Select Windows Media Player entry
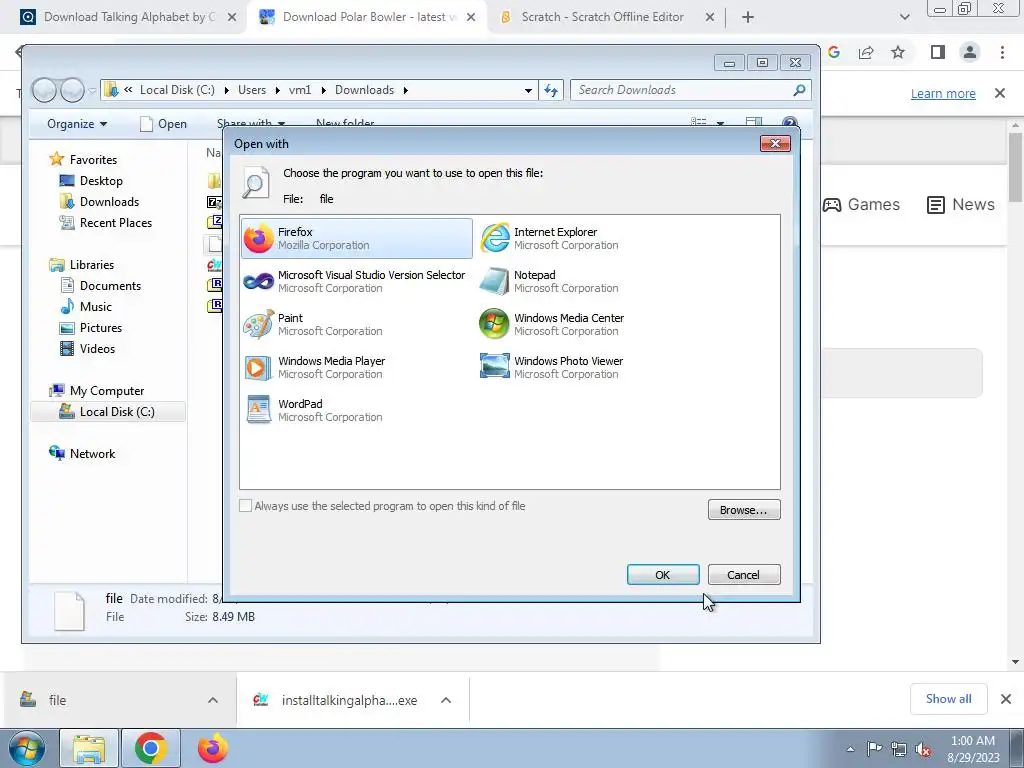Image resolution: width=1024 pixels, height=768 pixels. pos(315,368)
